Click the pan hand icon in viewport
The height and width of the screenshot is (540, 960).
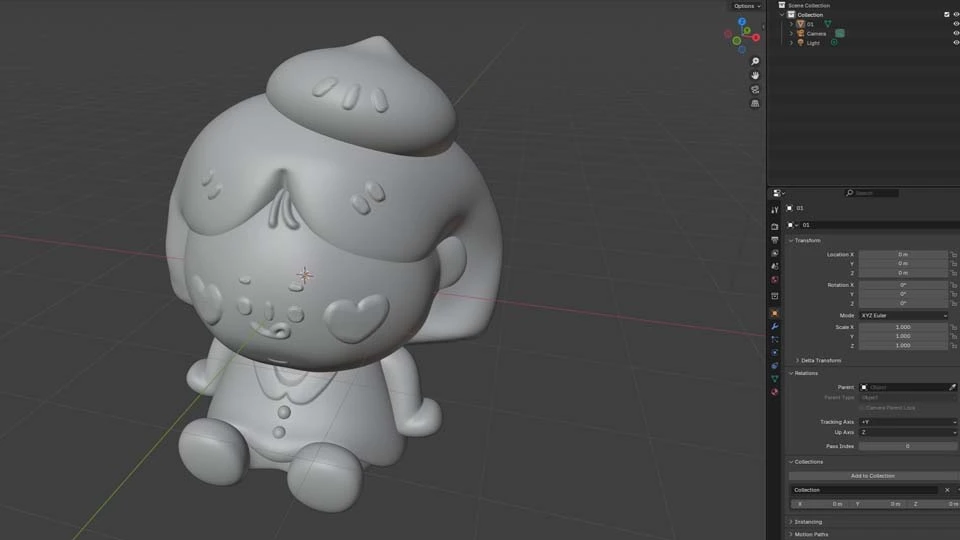pyautogui.click(x=755, y=76)
